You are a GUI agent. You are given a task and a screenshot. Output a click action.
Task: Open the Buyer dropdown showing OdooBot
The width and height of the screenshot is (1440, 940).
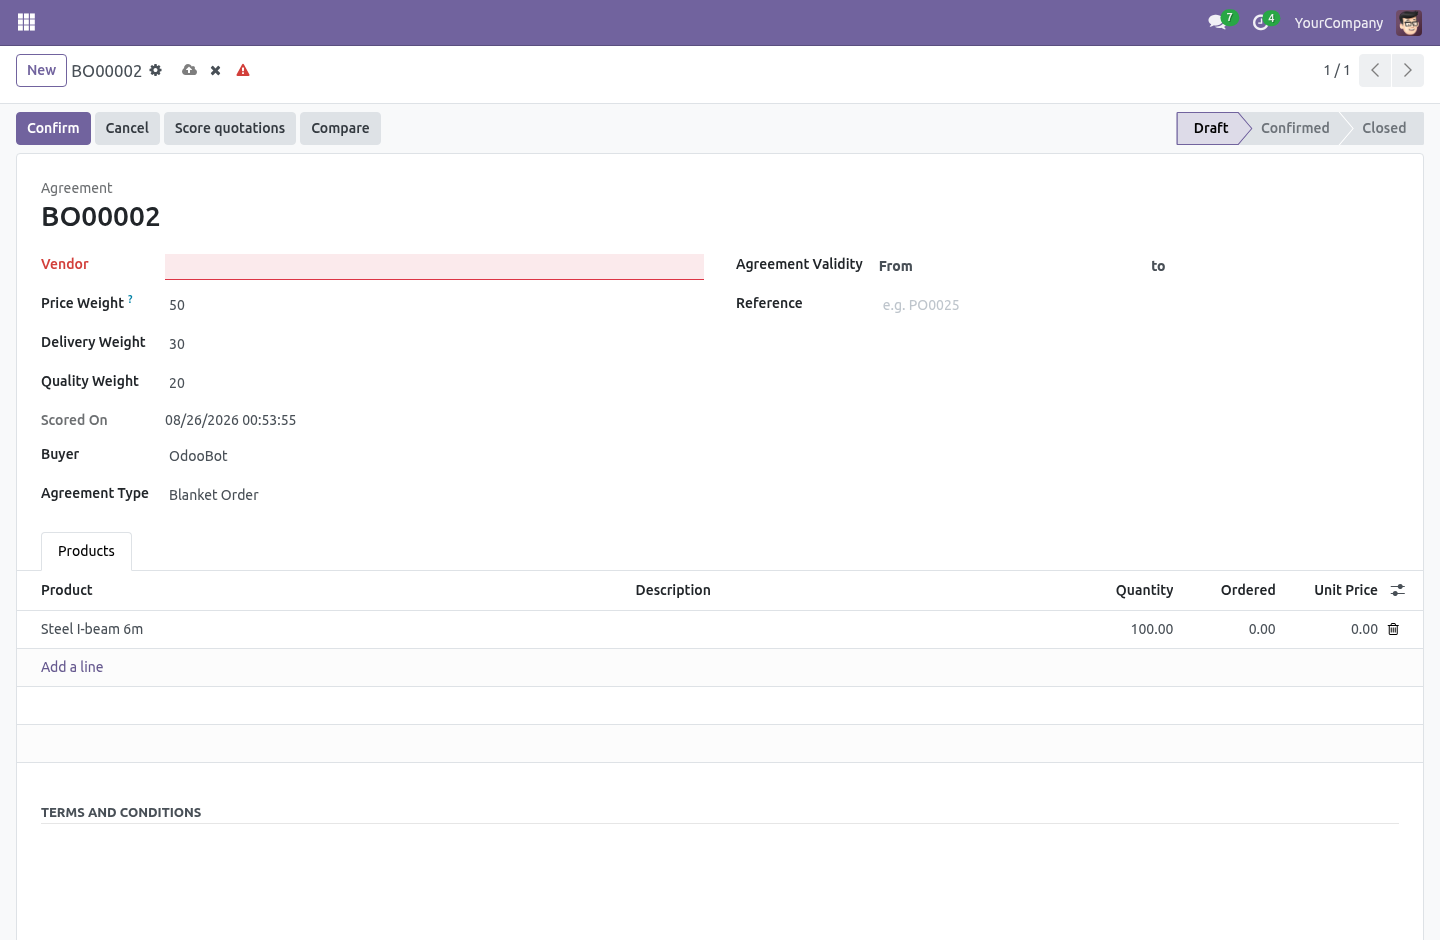(434, 456)
